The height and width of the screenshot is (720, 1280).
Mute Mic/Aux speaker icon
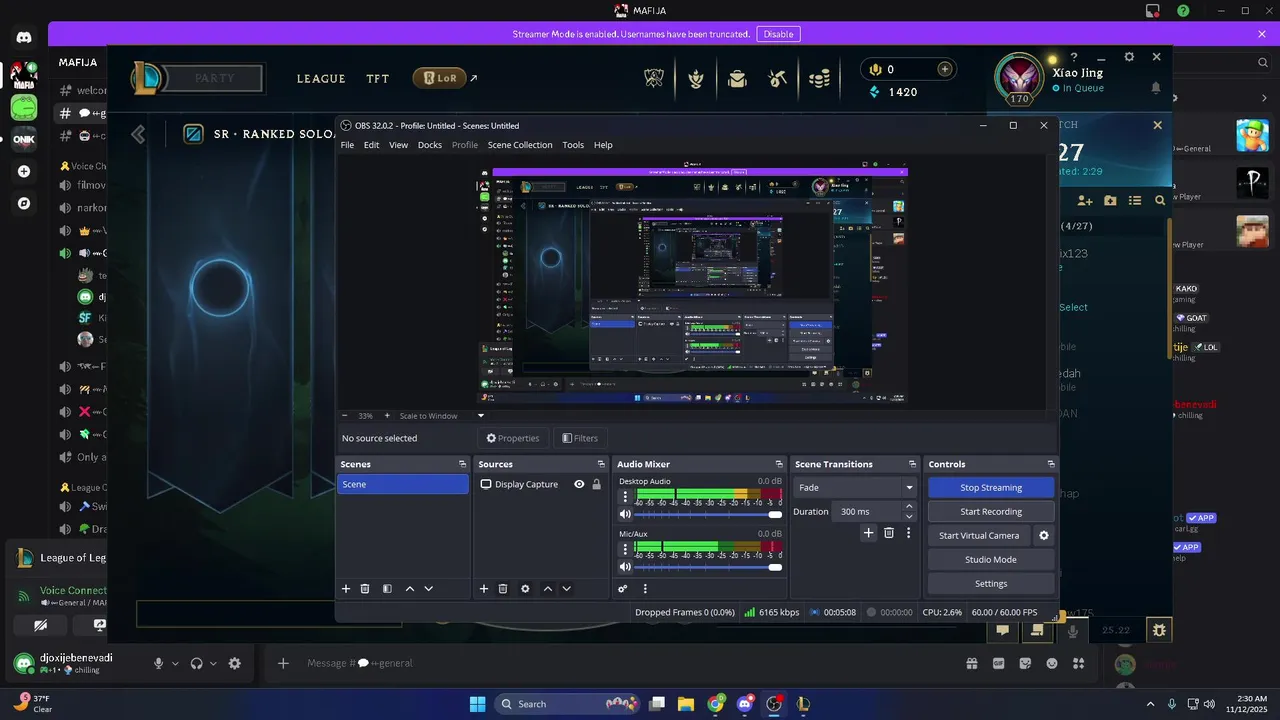click(625, 567)
